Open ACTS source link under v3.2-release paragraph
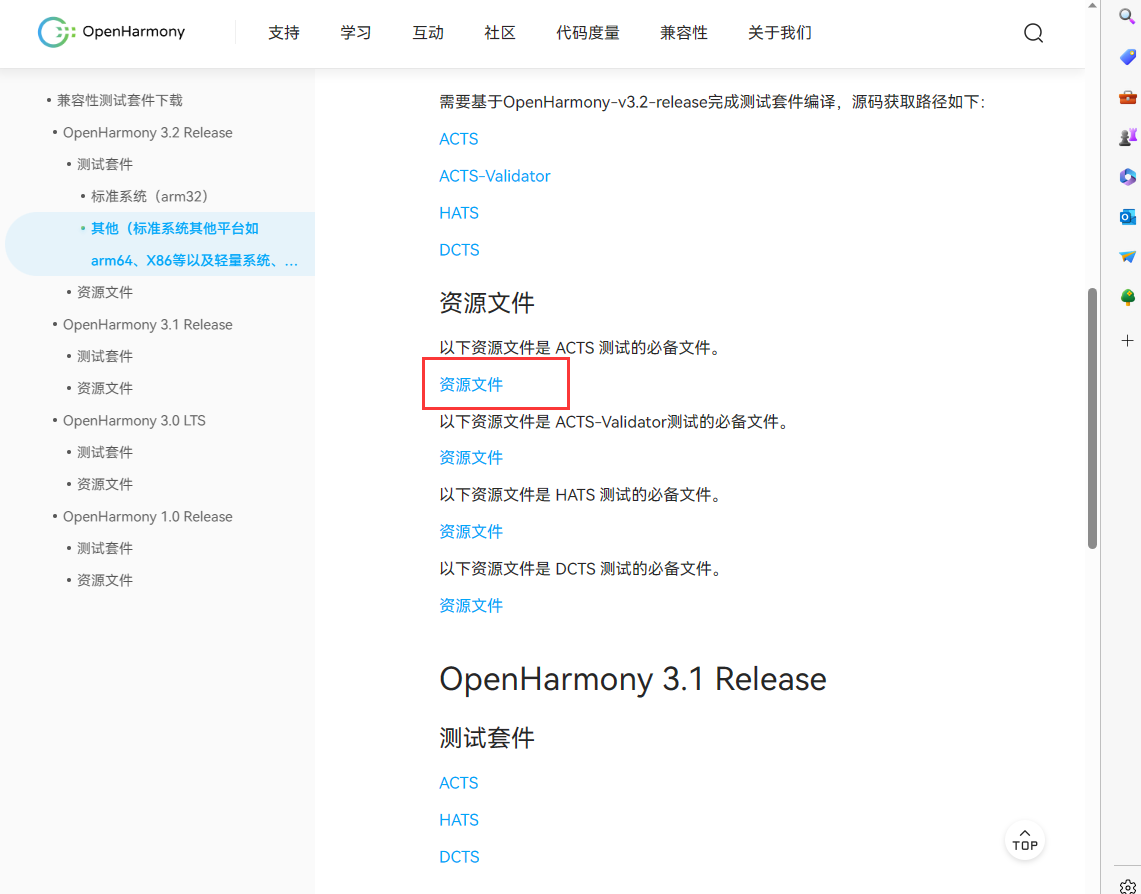This screenshot has height=894, width=1141. pos(458,139)
